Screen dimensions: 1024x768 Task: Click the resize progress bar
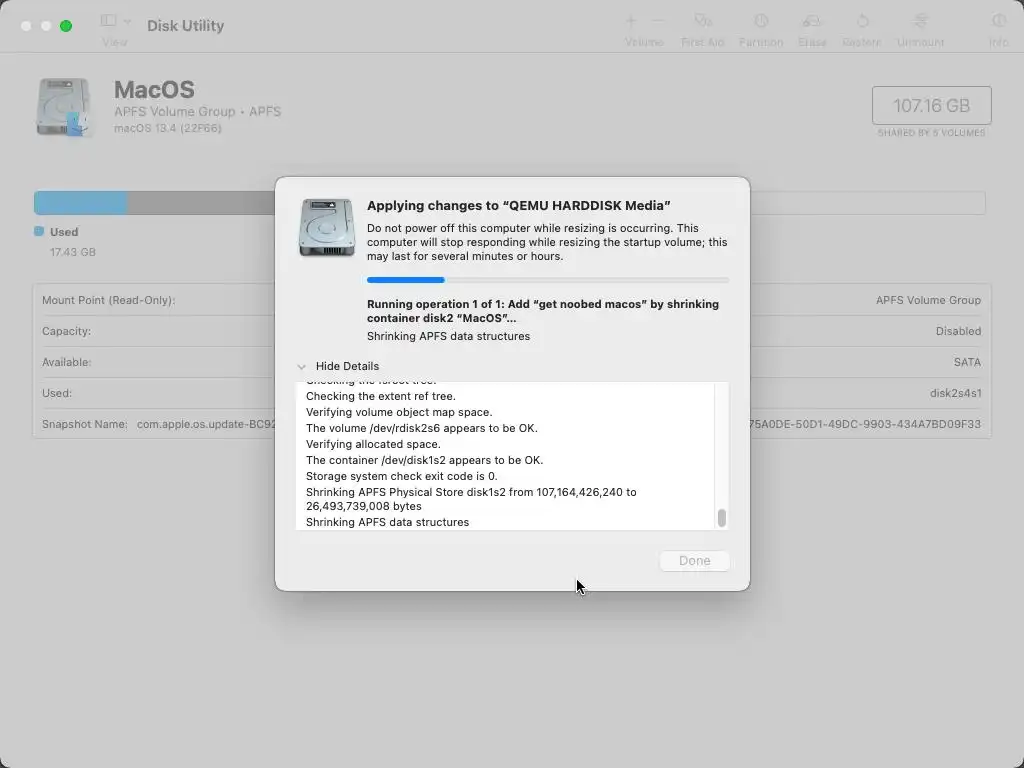(x=547, y=280)
